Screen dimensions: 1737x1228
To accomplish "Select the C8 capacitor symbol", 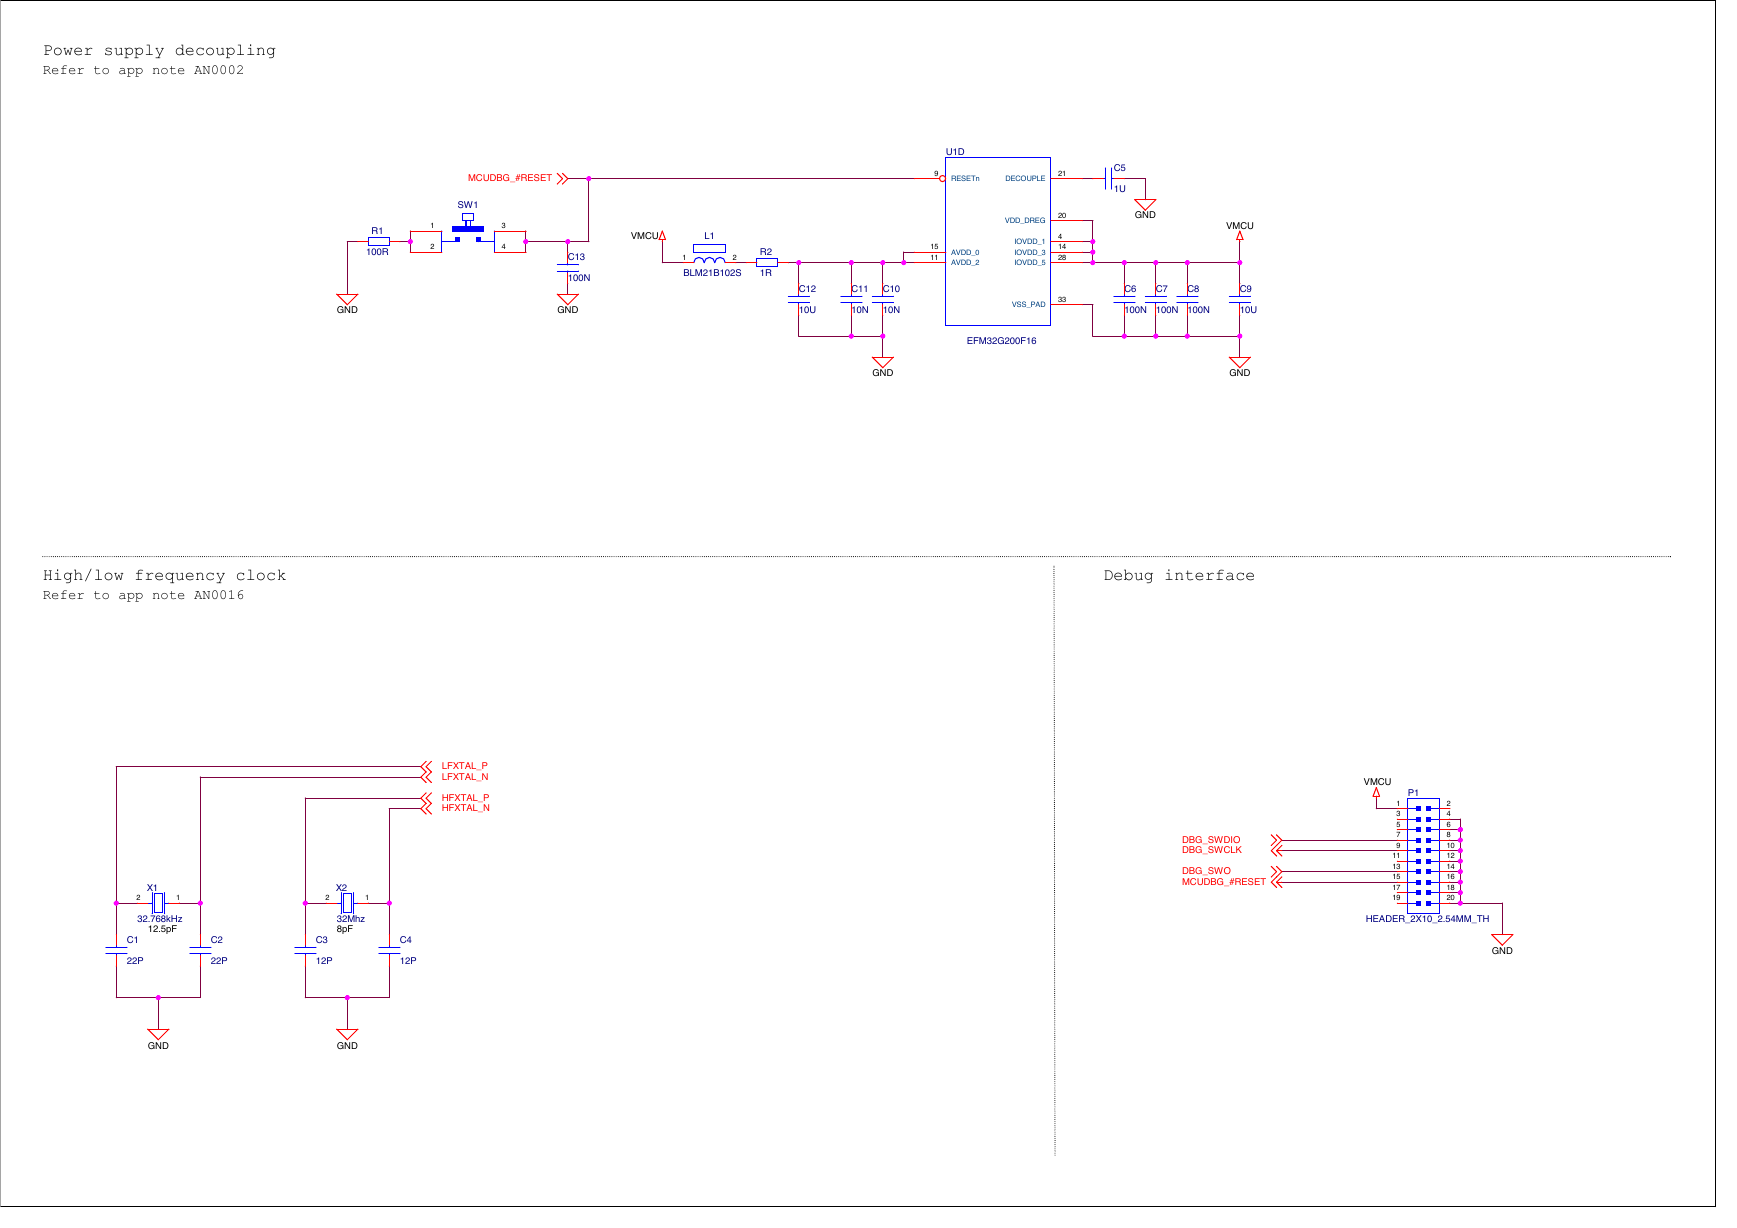I will [1188, 299].
